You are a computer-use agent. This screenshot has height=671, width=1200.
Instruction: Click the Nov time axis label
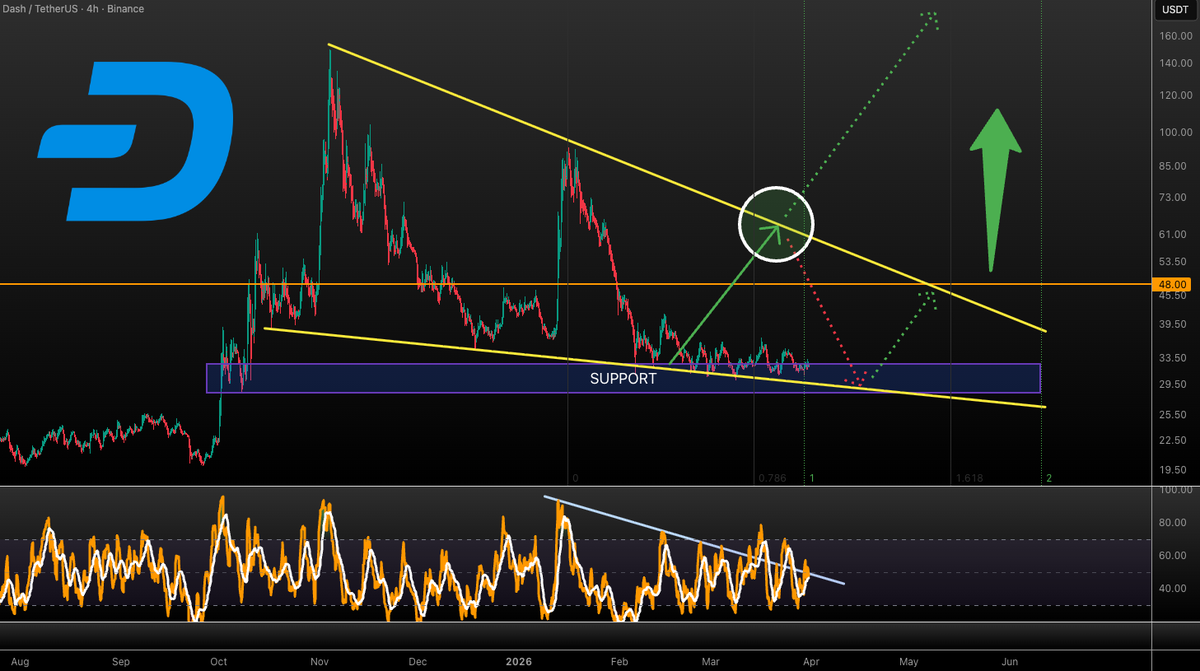[x=319, y=662]
